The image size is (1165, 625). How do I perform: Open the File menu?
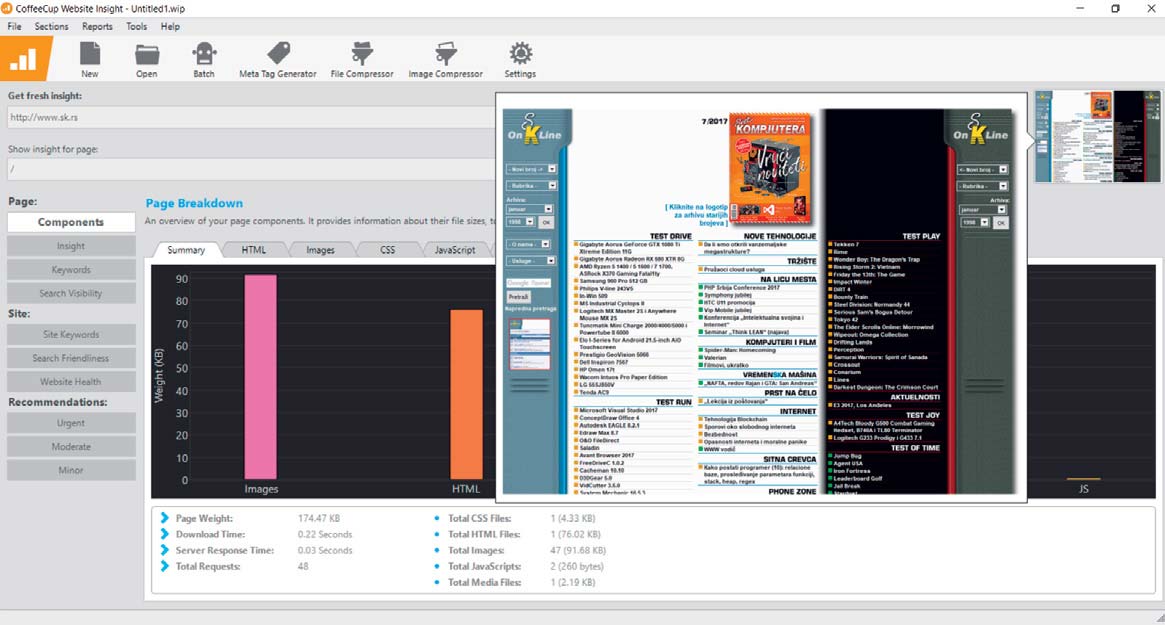click(14, 26)
